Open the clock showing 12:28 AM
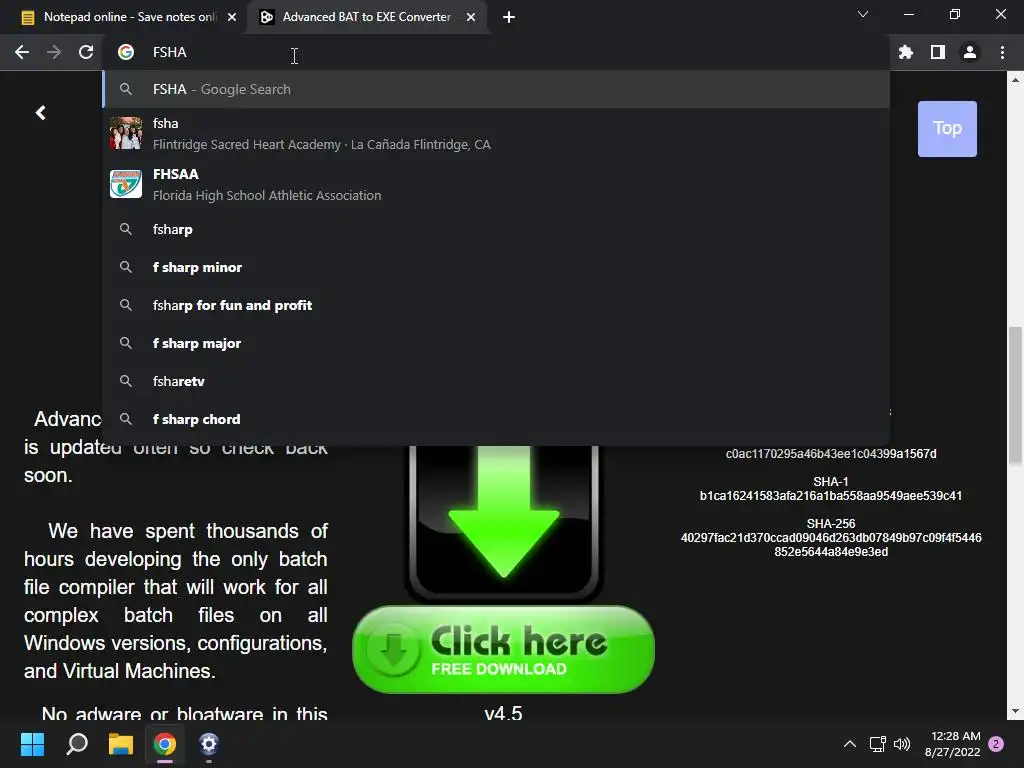This screenshot has width=1024, height=768. coord(952,744)
